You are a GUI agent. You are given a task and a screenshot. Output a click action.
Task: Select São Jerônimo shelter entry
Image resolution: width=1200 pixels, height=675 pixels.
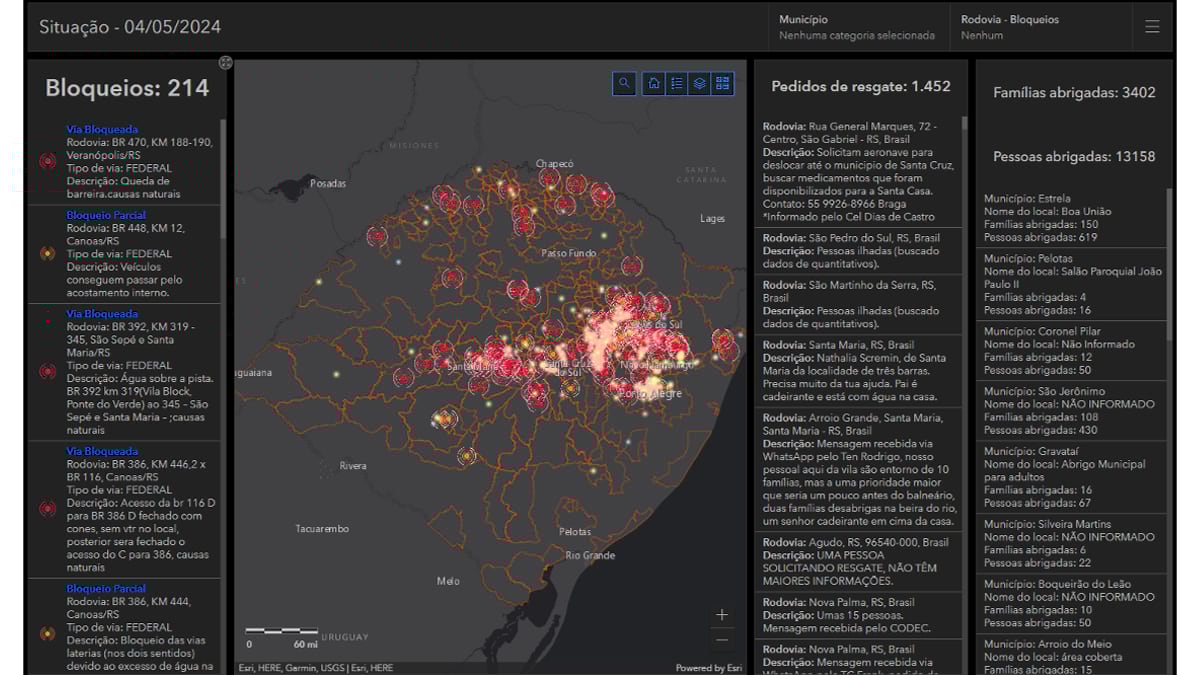point(1070,410)
